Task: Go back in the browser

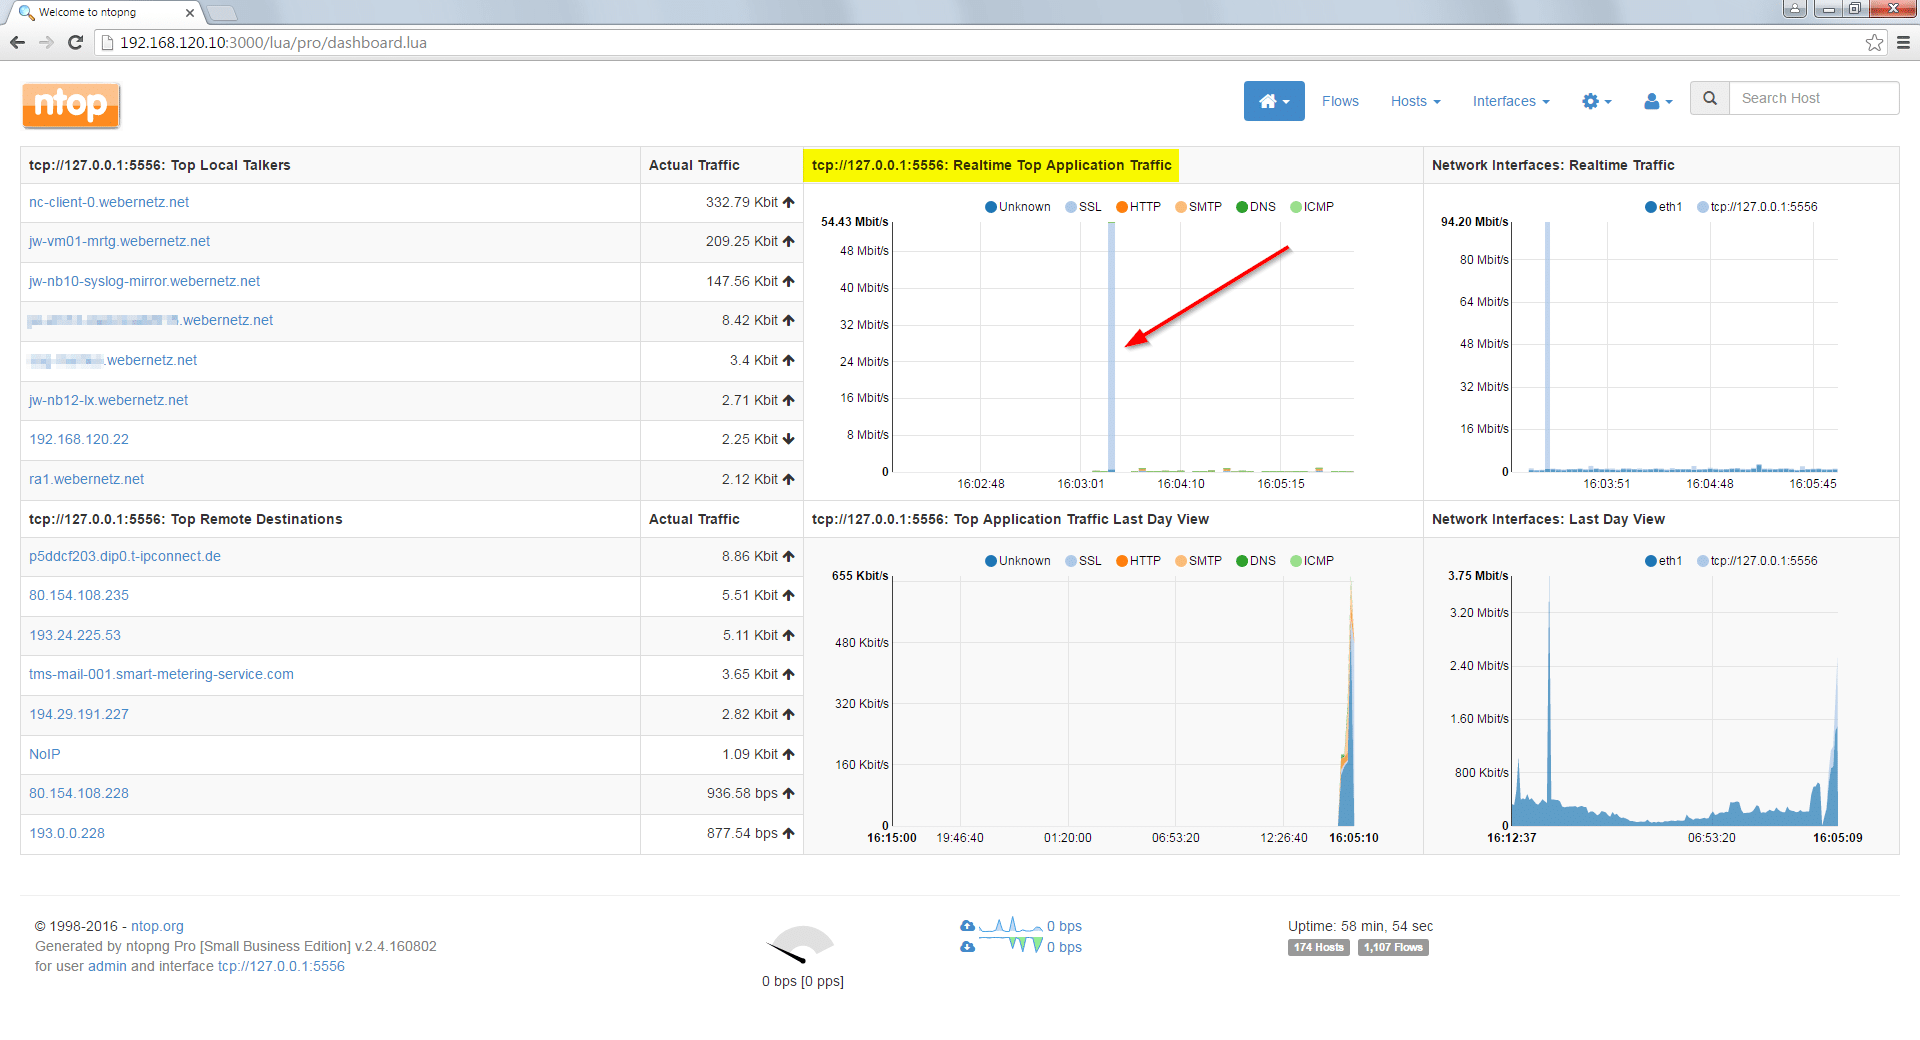Action: point(17,42)
